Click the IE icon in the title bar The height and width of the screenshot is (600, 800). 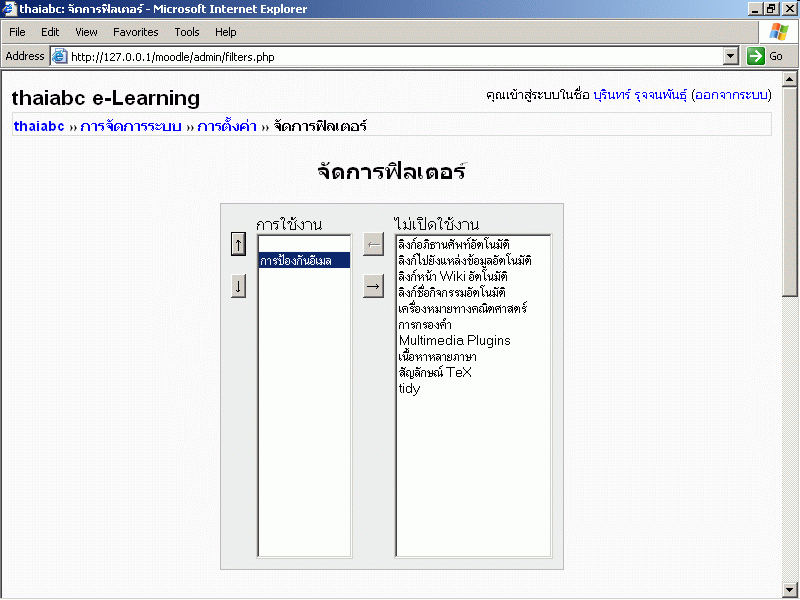coord(9,9)
